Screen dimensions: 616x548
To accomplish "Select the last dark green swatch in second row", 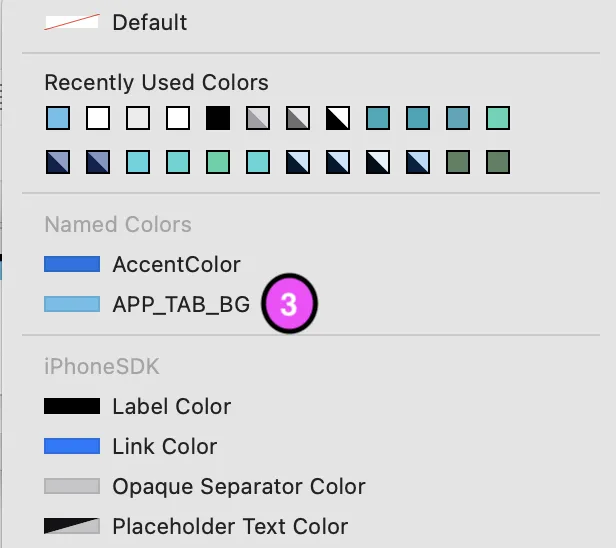I will (x=498, y=161).
